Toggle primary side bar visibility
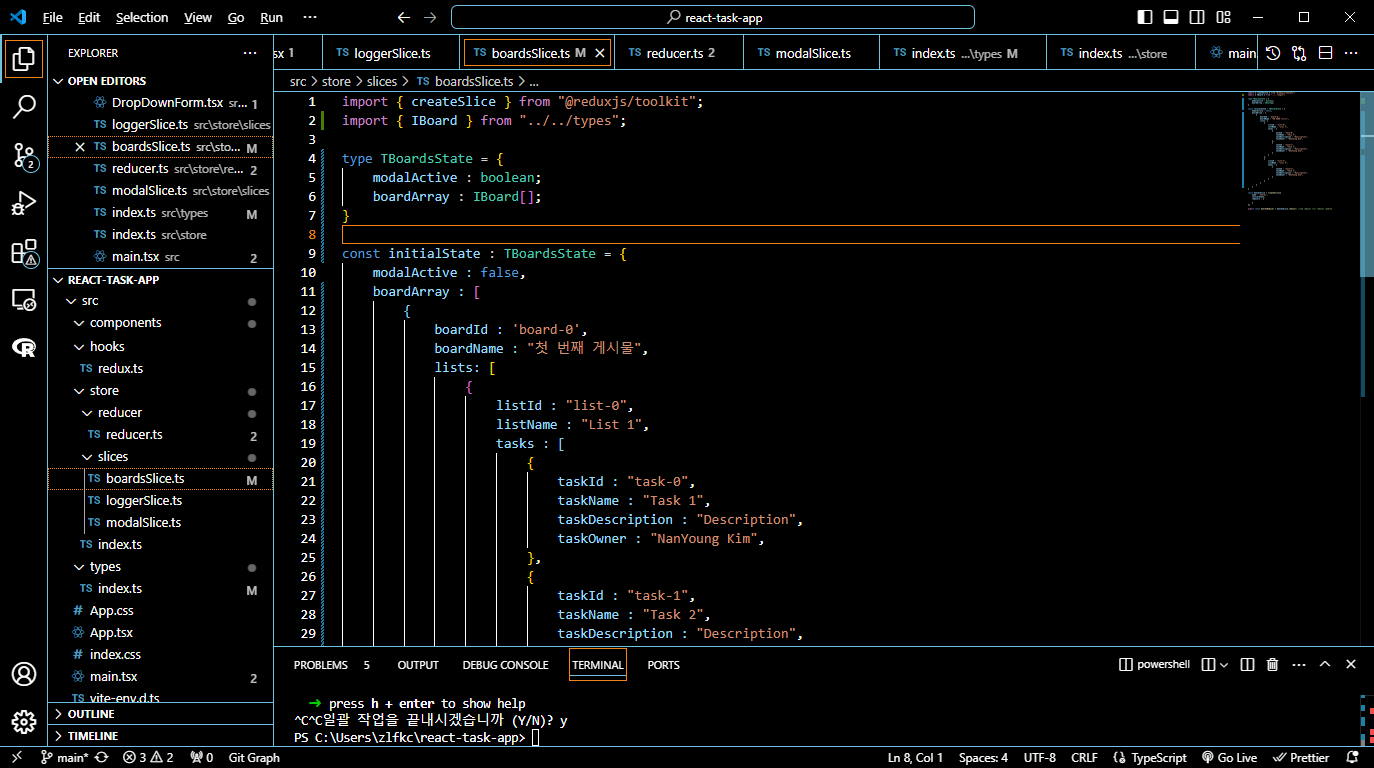 [x=1145, y=18]
